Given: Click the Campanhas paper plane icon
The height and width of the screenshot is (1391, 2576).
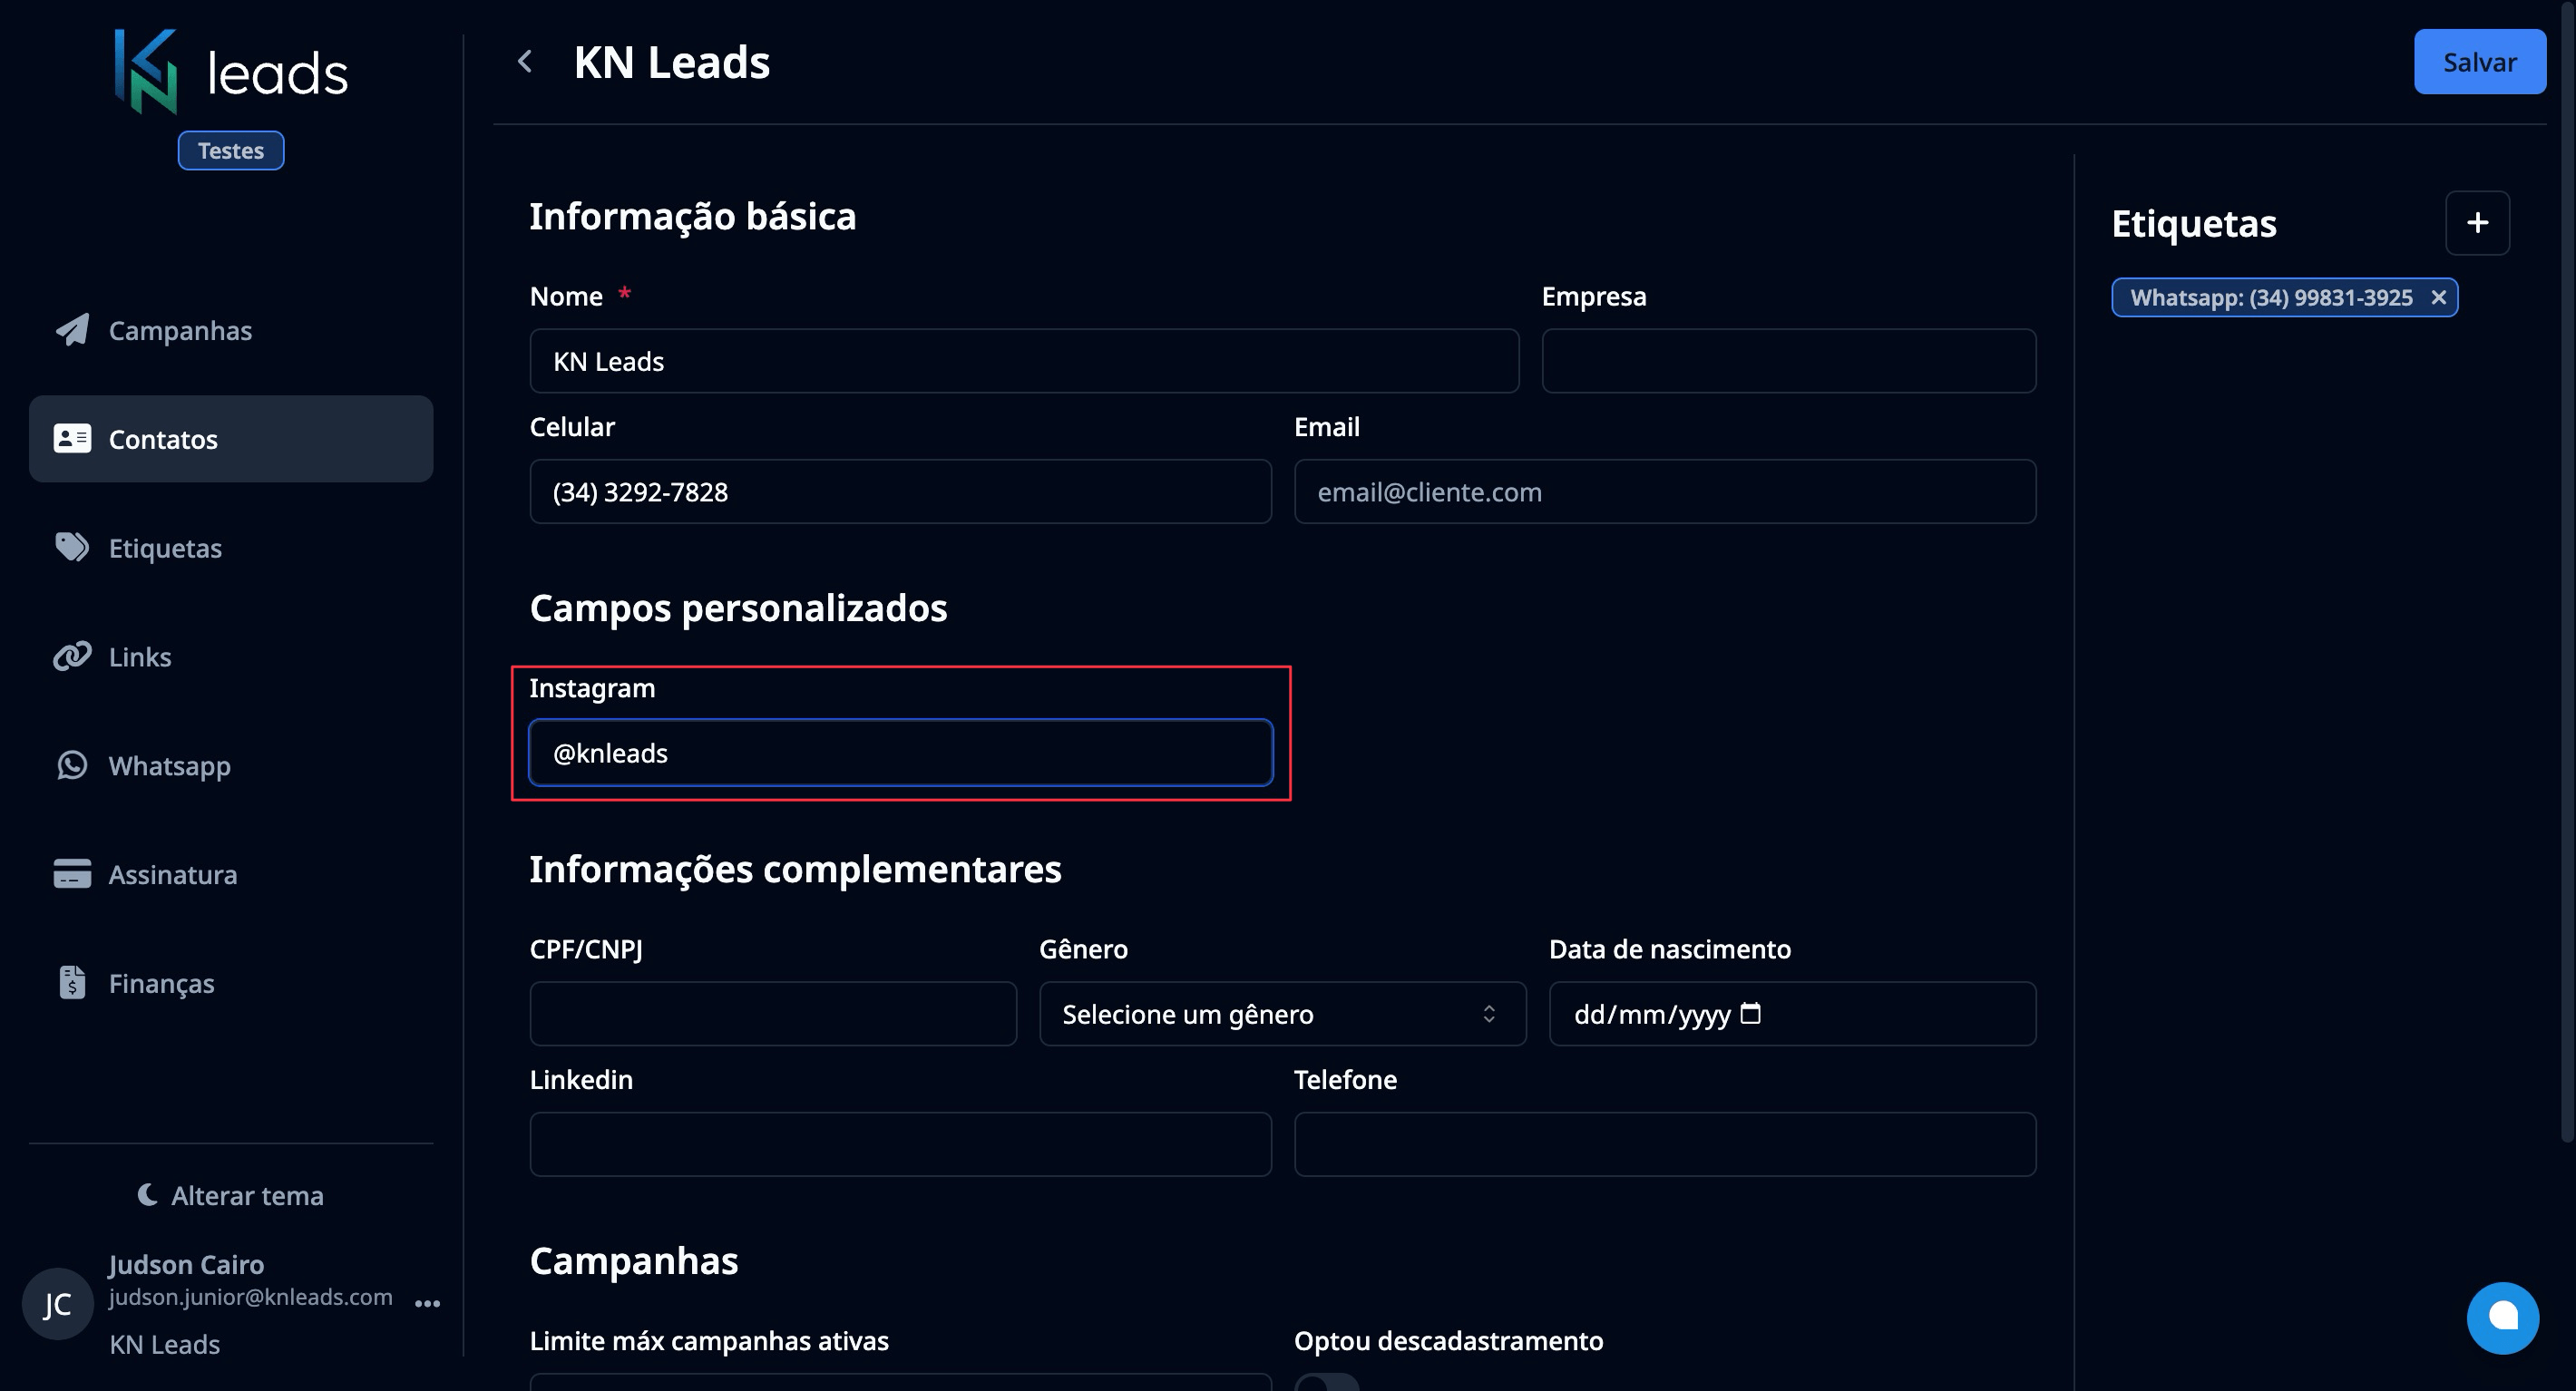Looking at the screenshot, I should (x=72, y=330).
